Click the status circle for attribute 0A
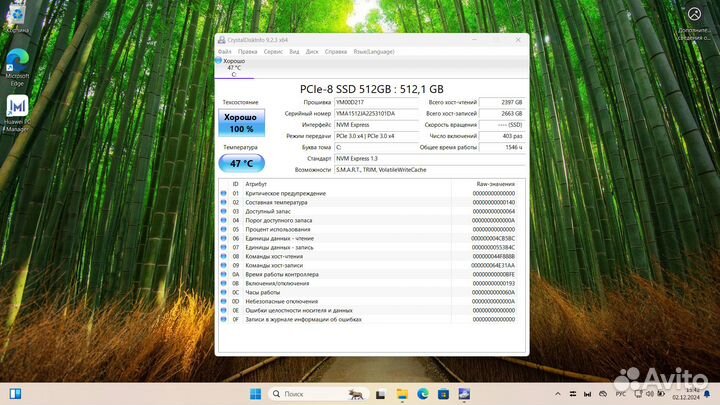 [x=224, y=274]
